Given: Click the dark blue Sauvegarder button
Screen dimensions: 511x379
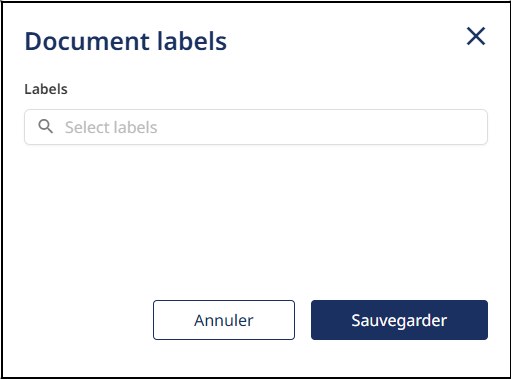Looking at the screenshot, I should 399,320.
